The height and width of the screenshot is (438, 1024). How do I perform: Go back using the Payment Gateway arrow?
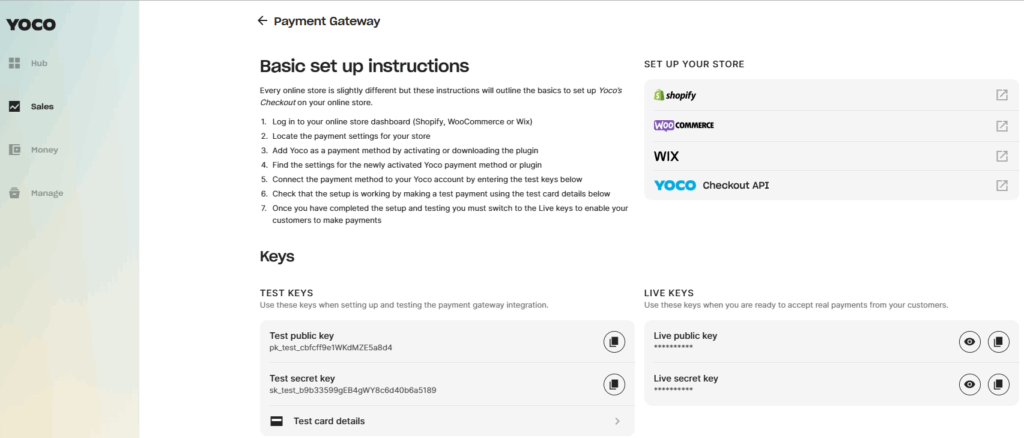pos(262,21)
